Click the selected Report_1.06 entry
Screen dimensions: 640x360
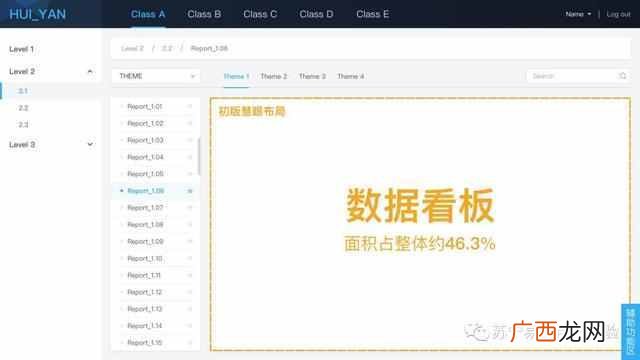146,191
